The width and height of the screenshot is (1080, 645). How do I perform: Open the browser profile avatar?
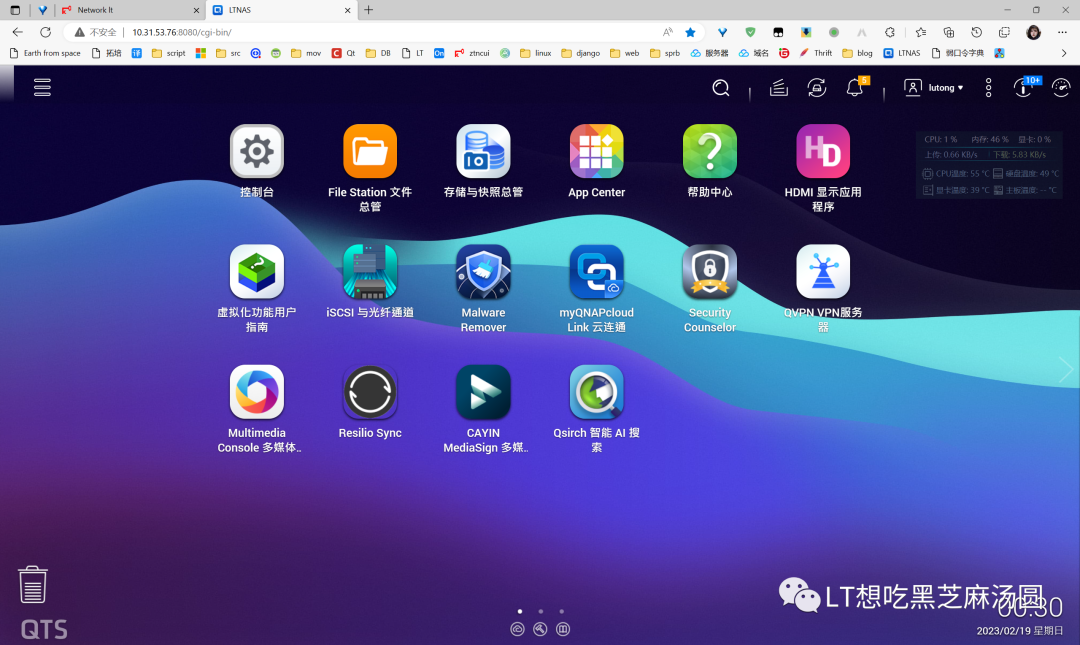coord(1033,32)
